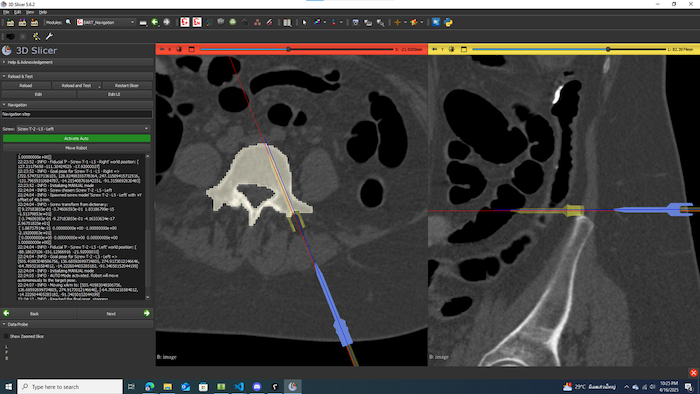This screenshot has width=700, height=394.
Task: Collapse the Navigation section
Action: point(77,105)
